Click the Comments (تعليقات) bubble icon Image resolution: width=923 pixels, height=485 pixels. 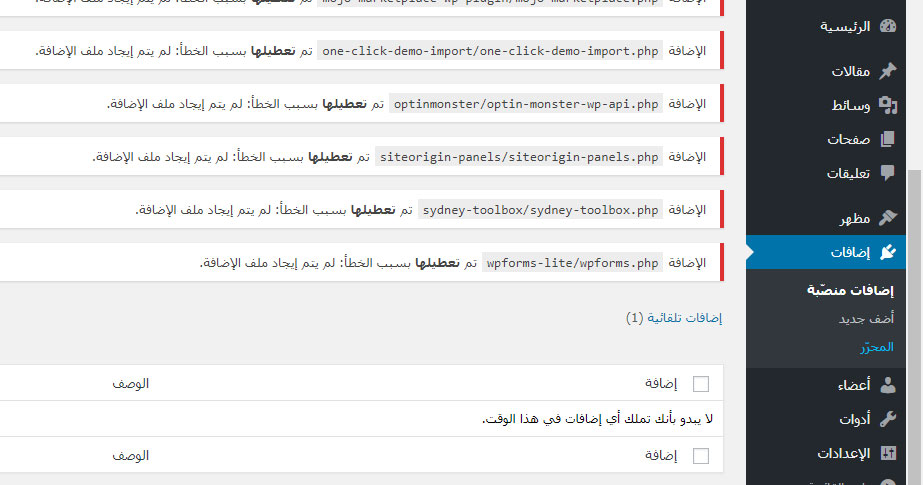pyautogui.click(x=888, y=172)
